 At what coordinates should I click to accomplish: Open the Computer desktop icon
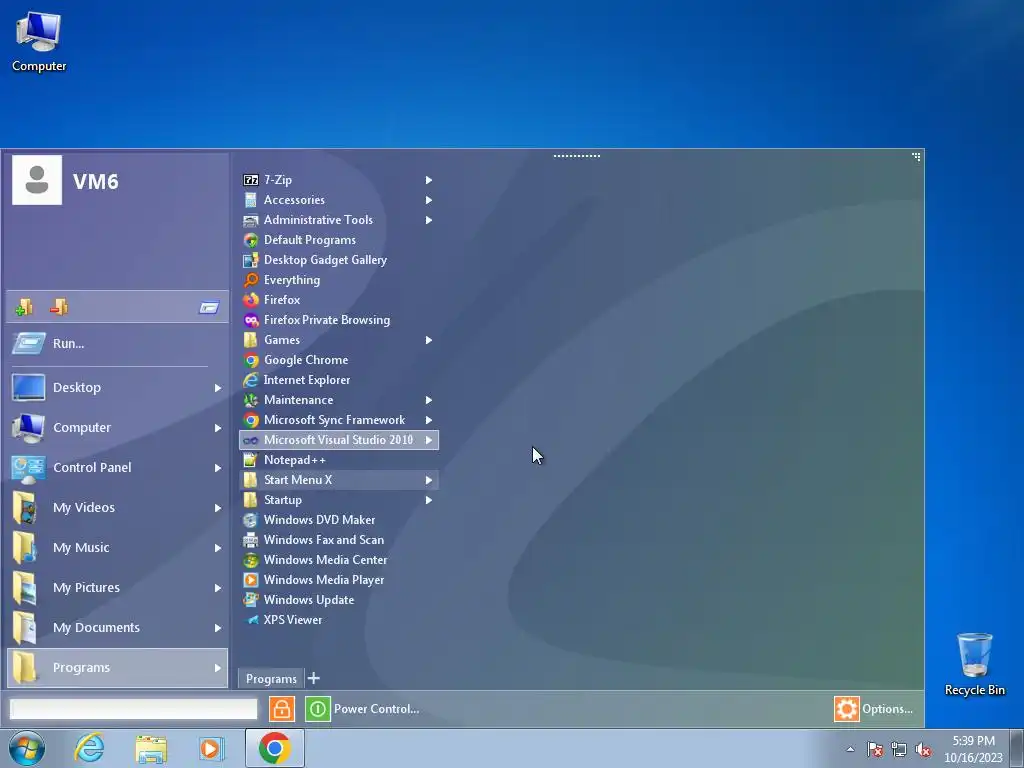(x=39, y=42)
